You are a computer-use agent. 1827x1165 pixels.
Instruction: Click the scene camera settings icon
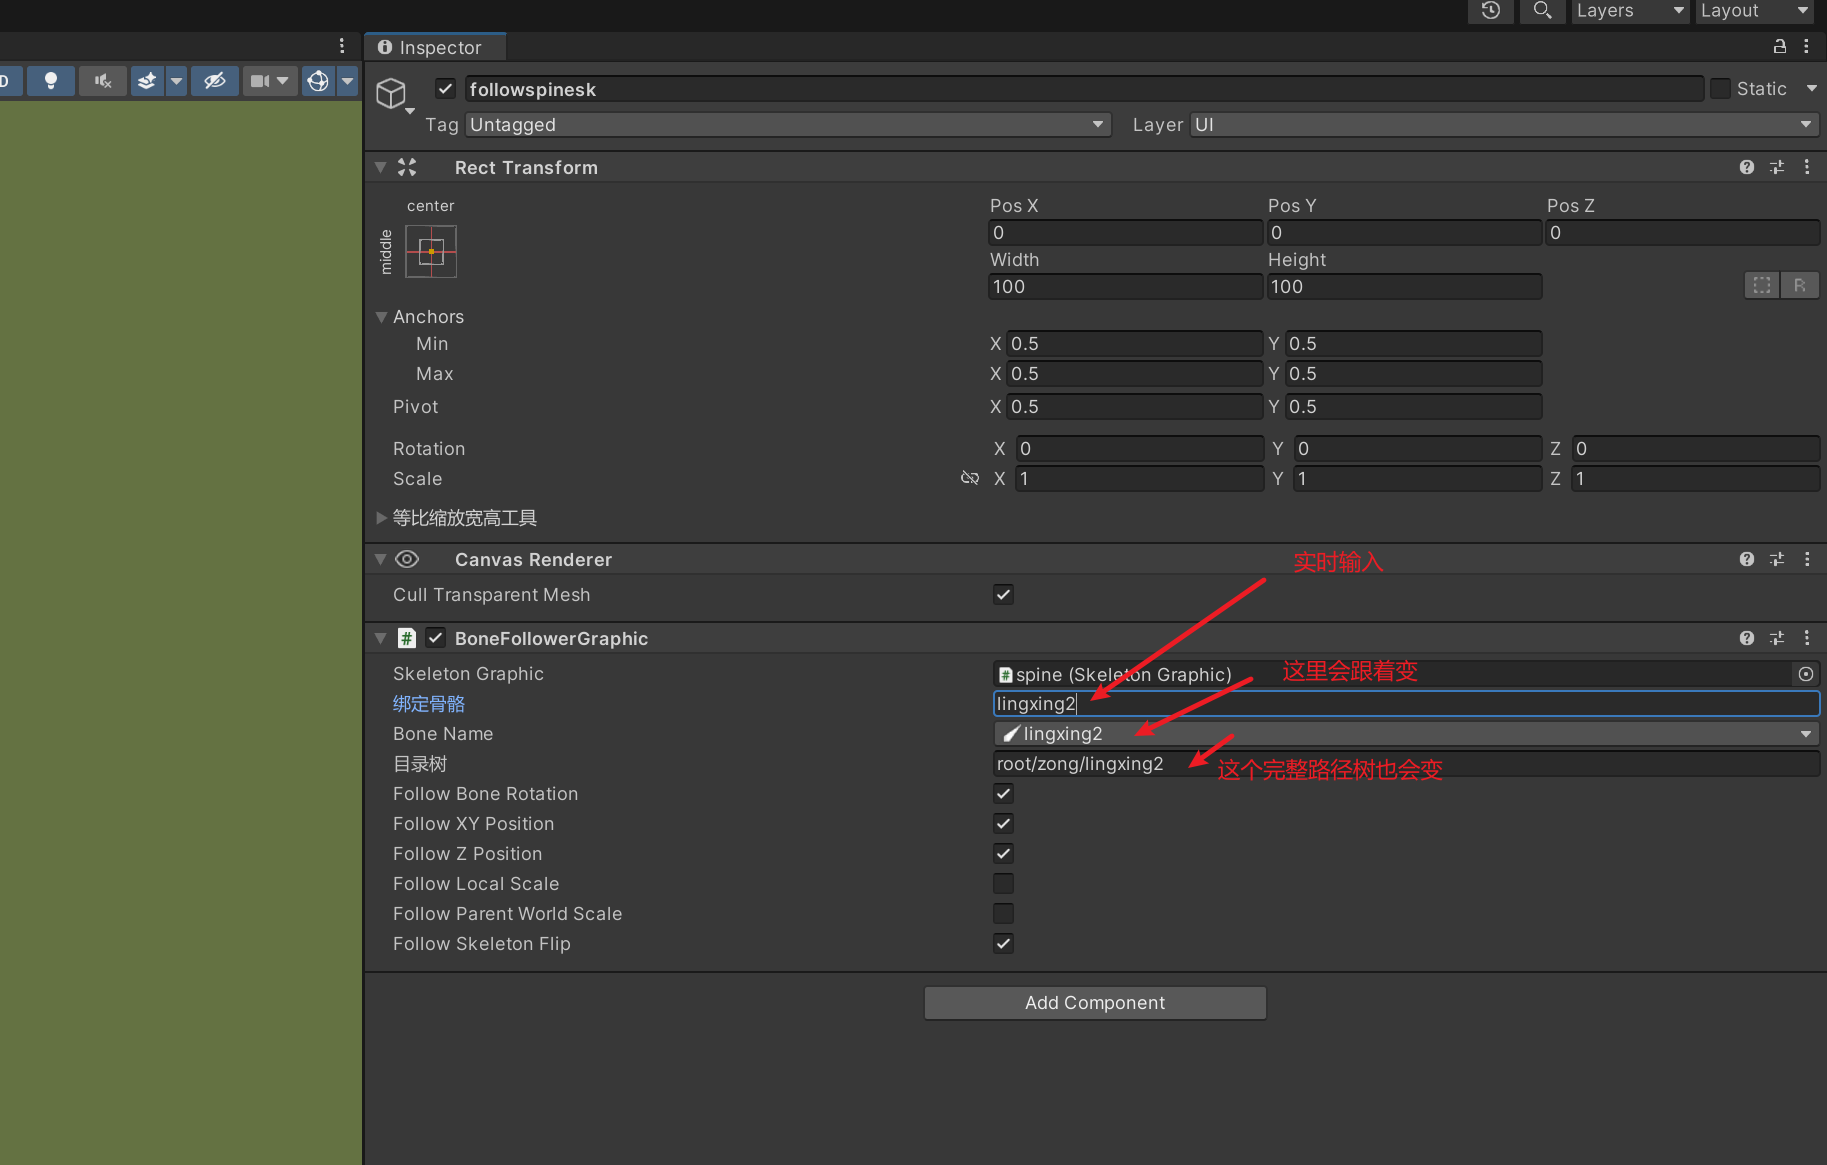tap(260, 81)
